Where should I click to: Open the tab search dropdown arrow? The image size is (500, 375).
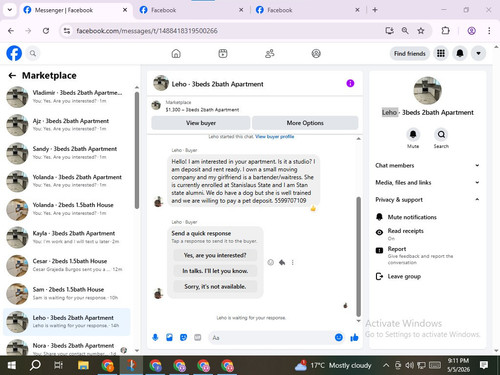[x=10, y=10]
